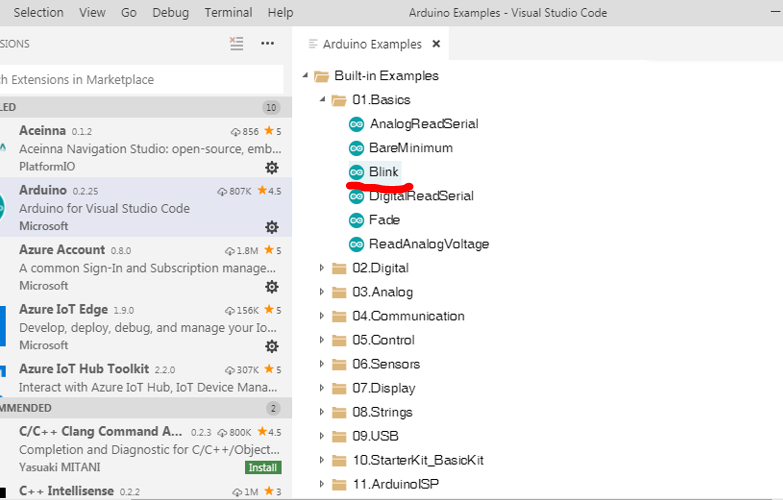Expand the 07.Display folder arrow
This screenshot has width=783, height=500.
322,388
